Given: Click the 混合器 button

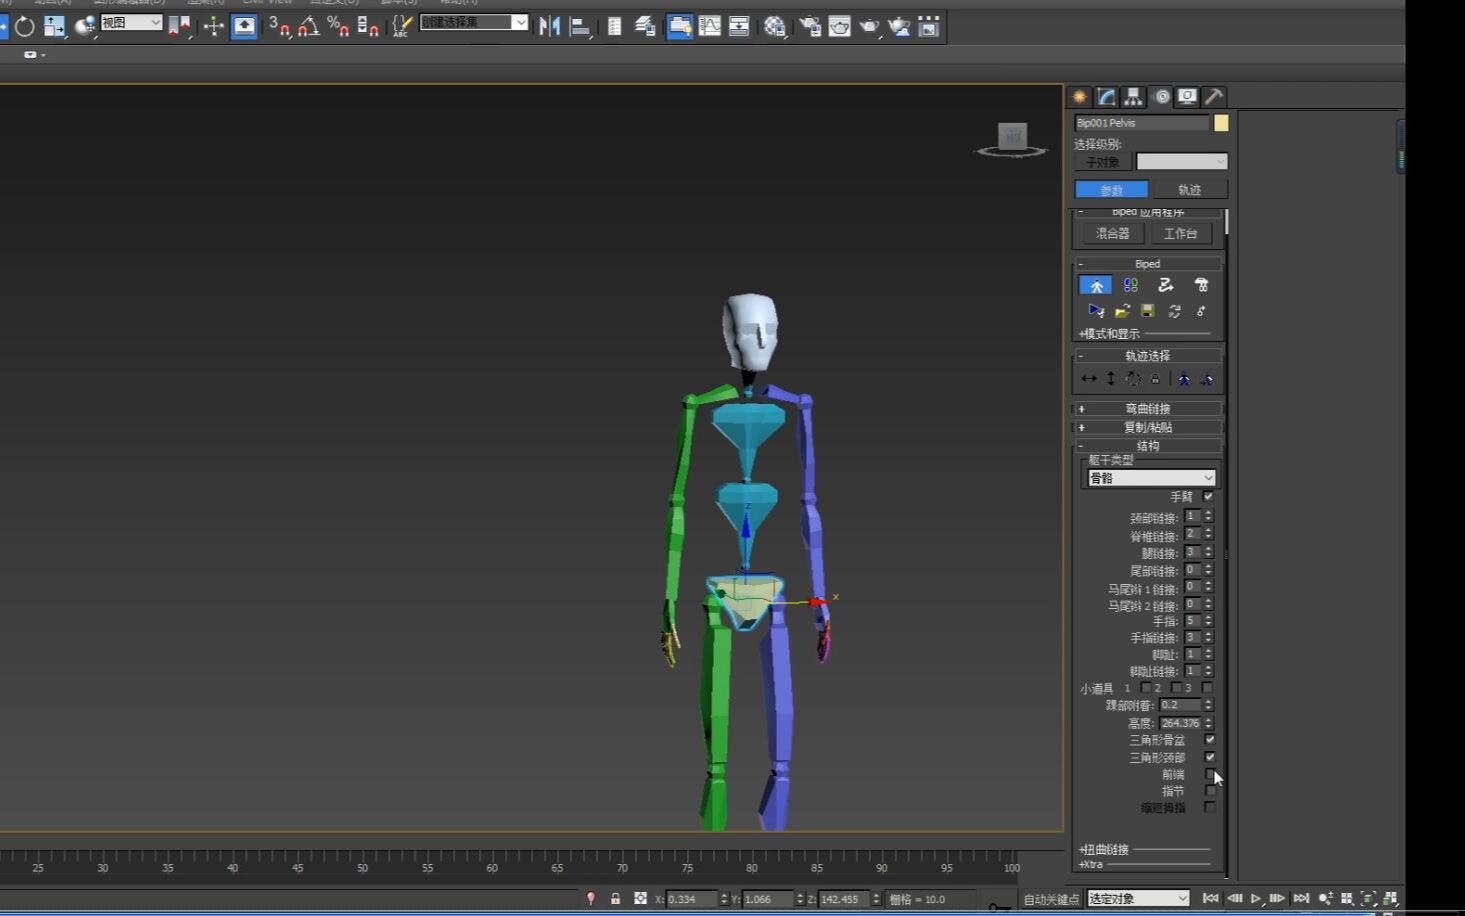Looking at the screenshot, I should [x=1112, y=234].
